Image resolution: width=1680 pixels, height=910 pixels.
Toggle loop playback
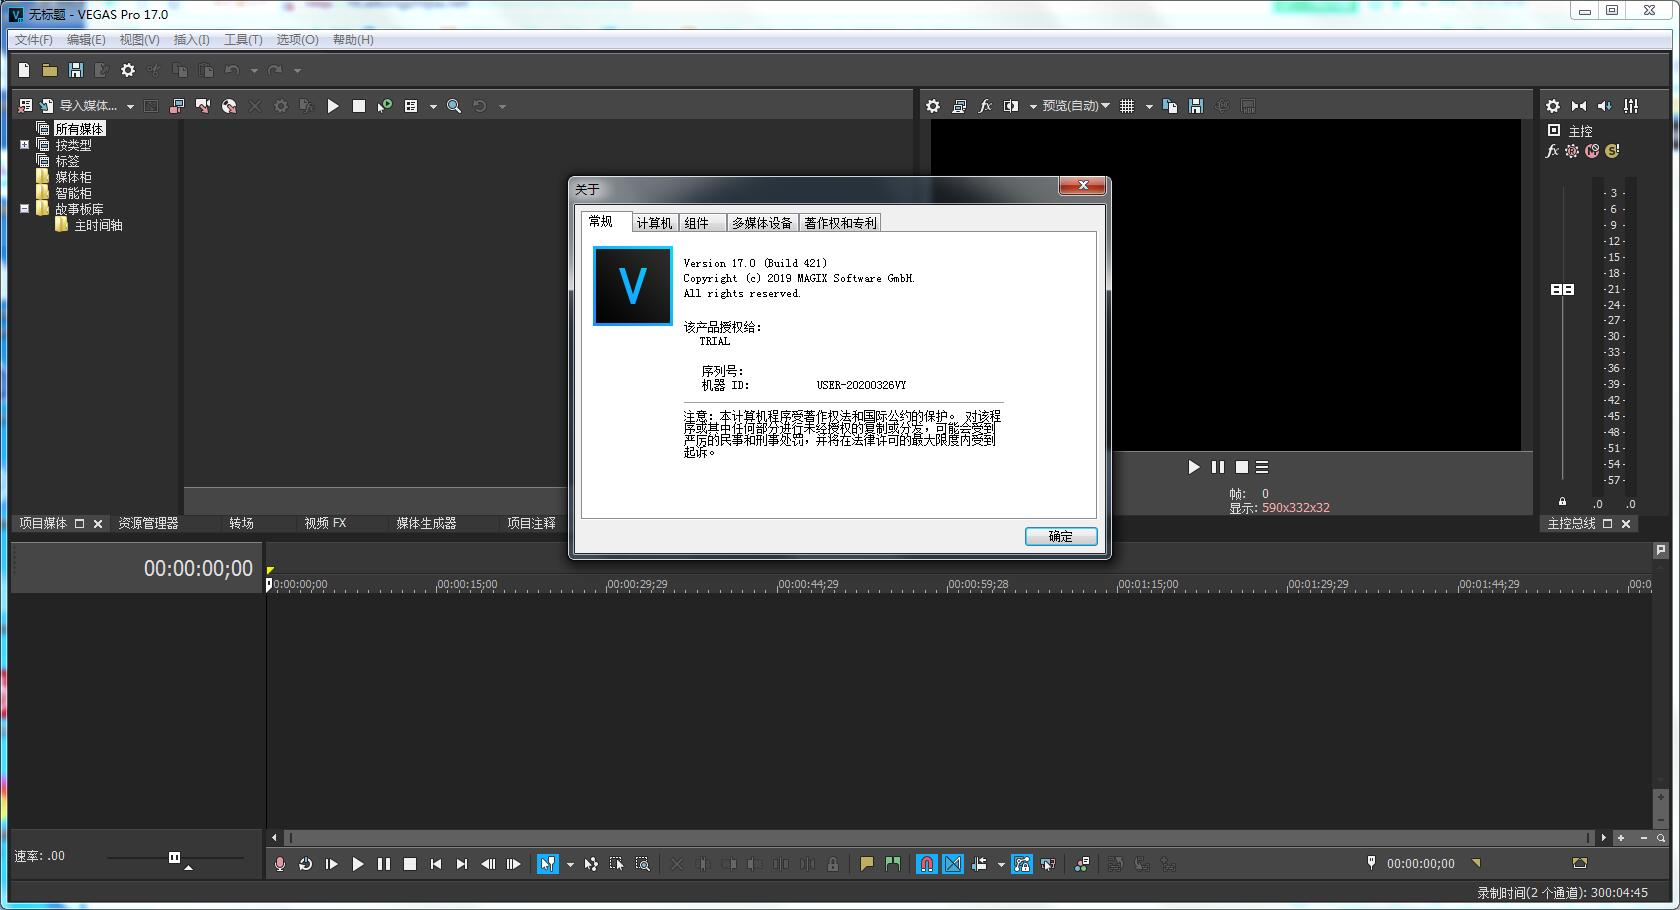coord(306,864)
